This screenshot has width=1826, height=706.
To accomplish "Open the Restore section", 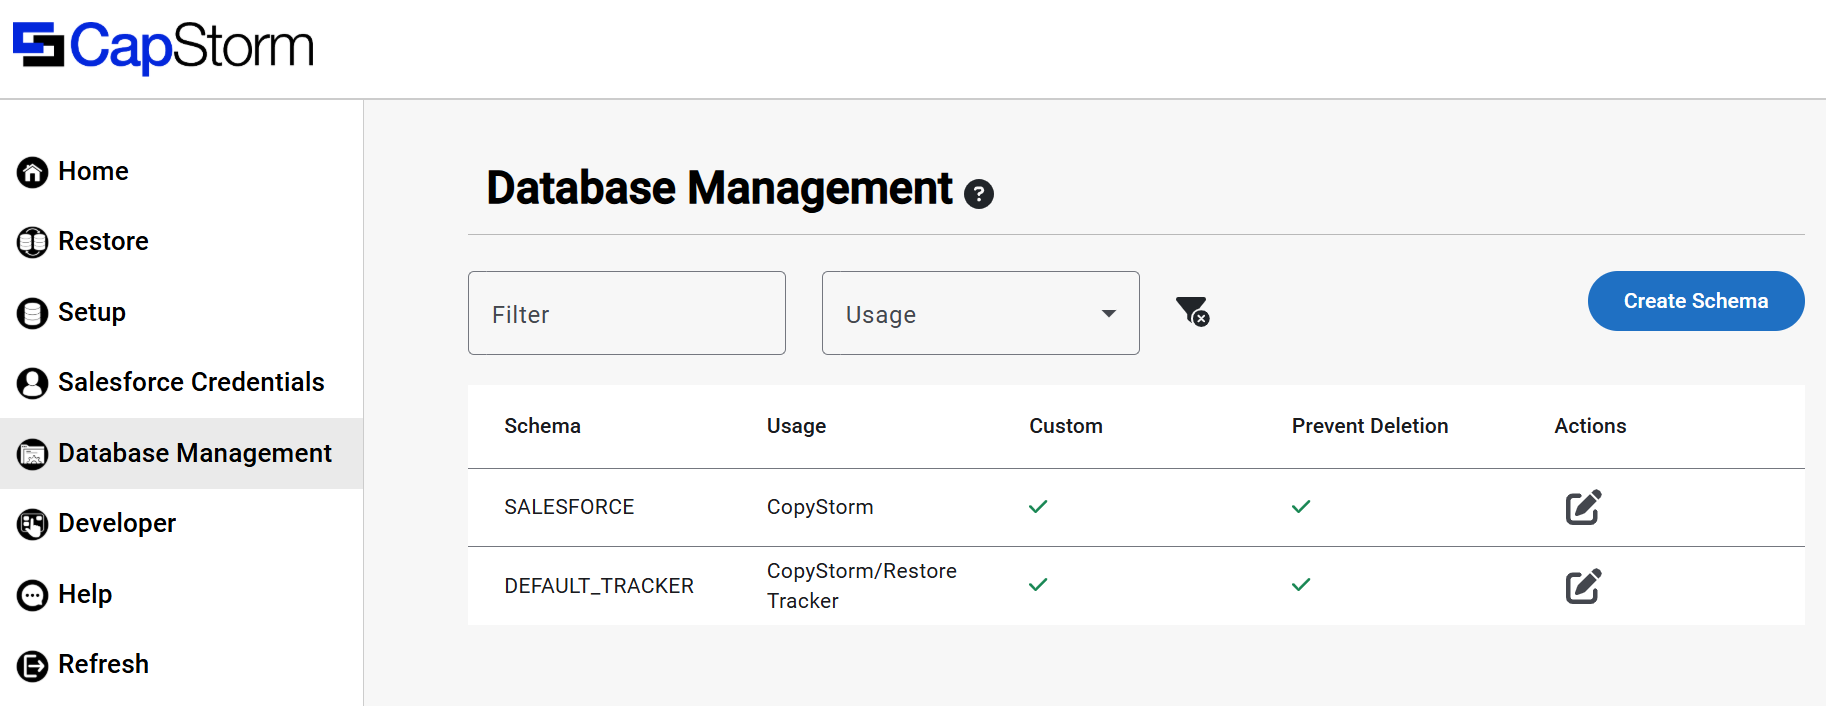I will coord(103,241).
